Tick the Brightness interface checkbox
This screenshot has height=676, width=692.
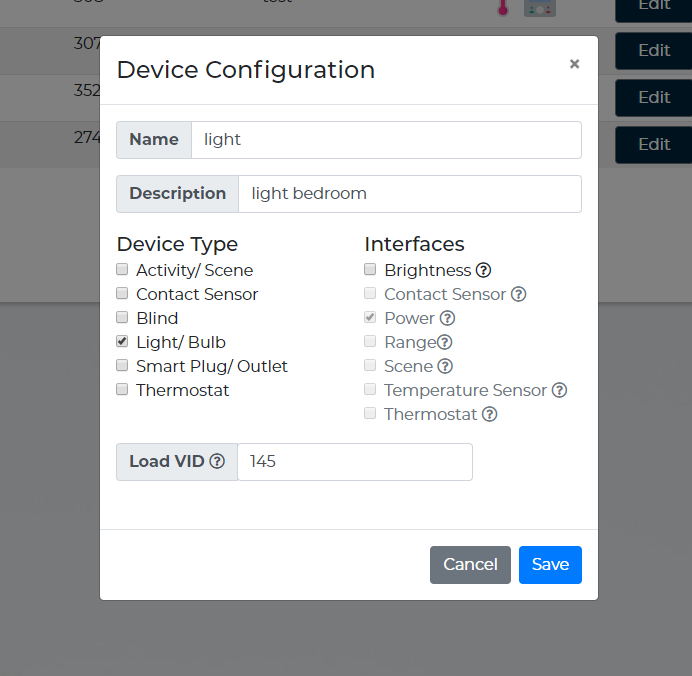pos(370,270)
